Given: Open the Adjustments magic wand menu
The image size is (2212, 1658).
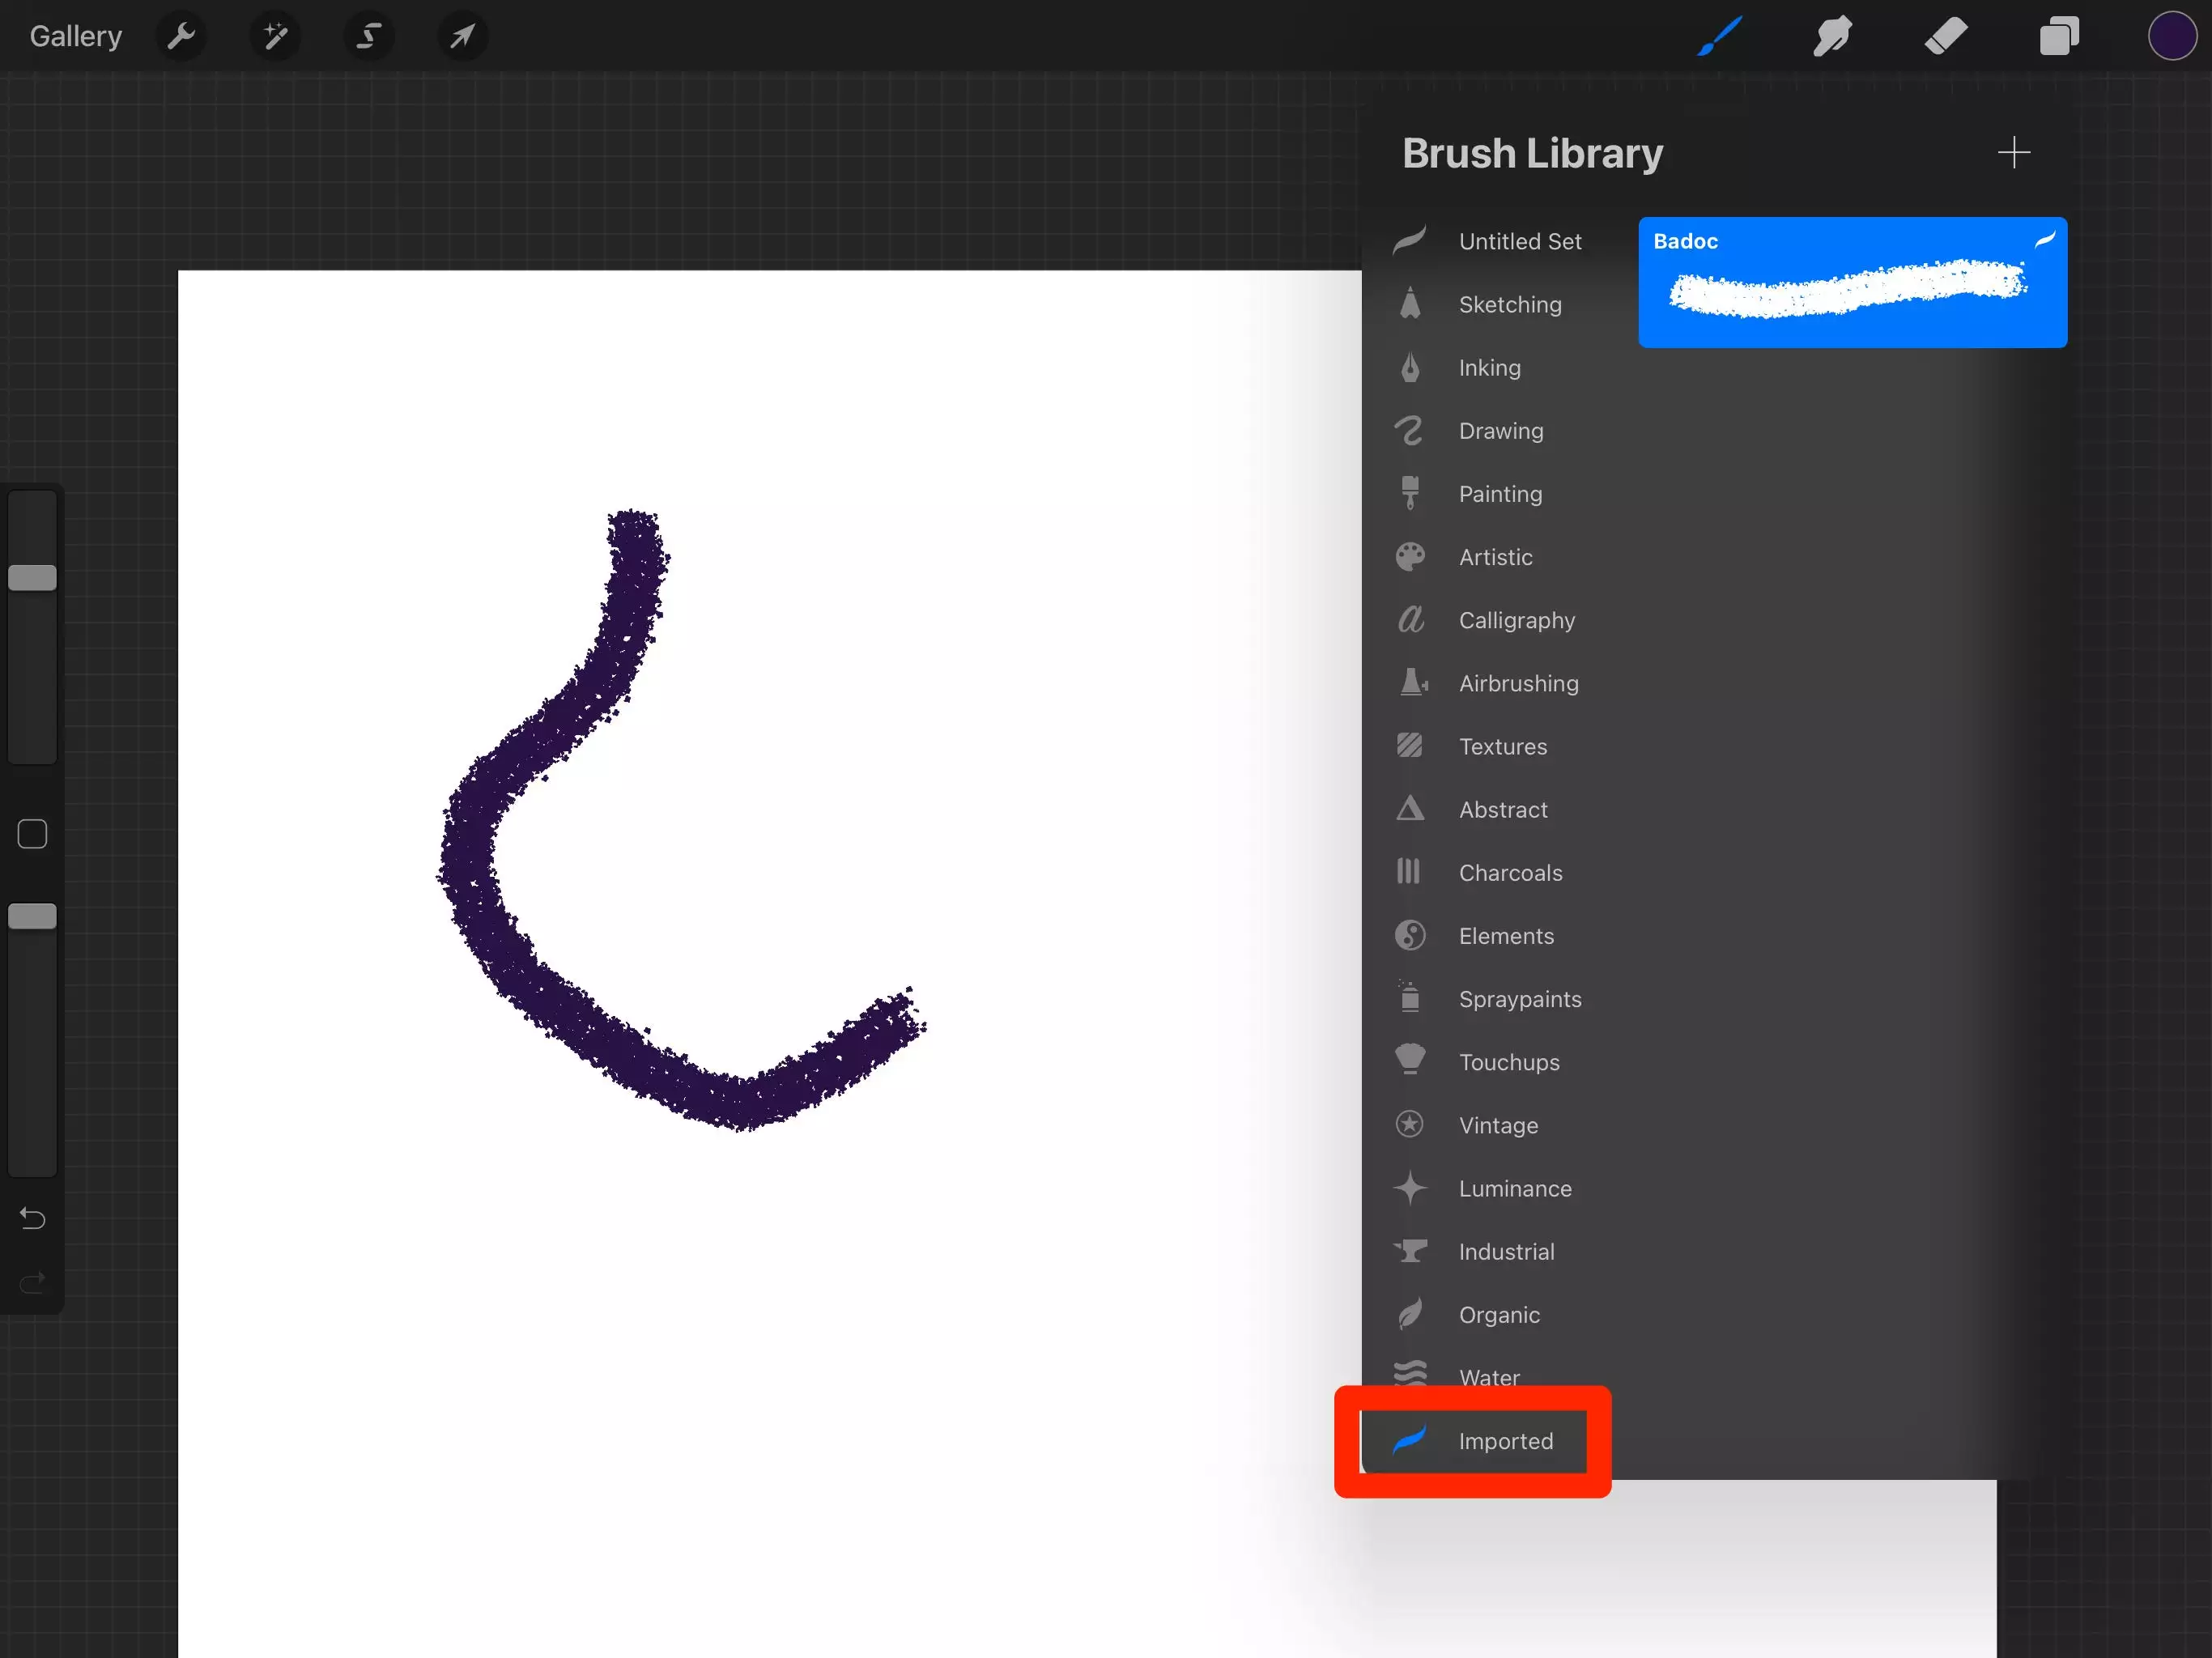Looking at the screenshot, I should 275,37.
